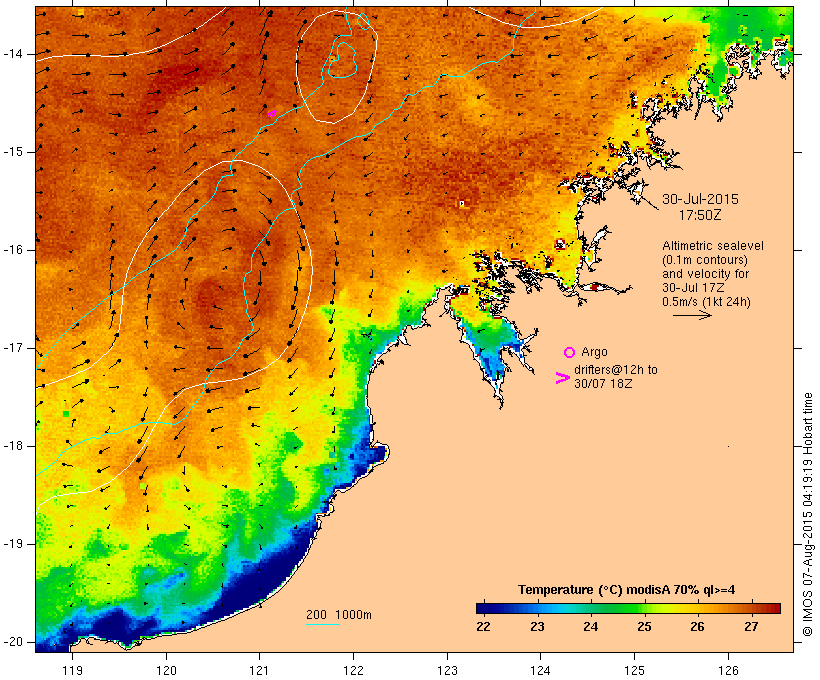
Task: Click the 124 longitude axis label
Action: pyautogui.click(x=540, y=670)
